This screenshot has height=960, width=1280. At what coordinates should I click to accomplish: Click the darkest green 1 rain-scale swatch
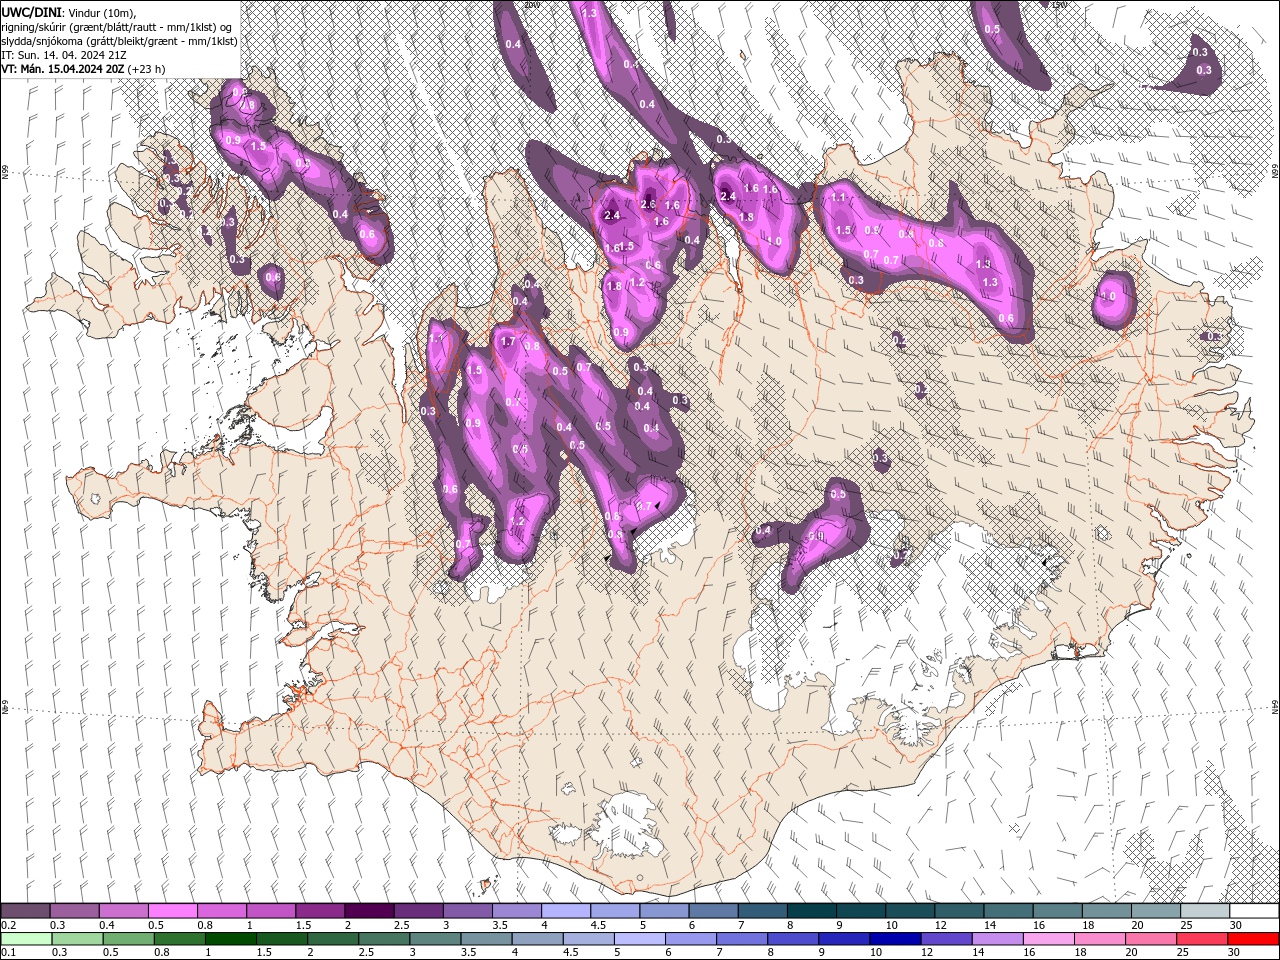tap(230, 939)
